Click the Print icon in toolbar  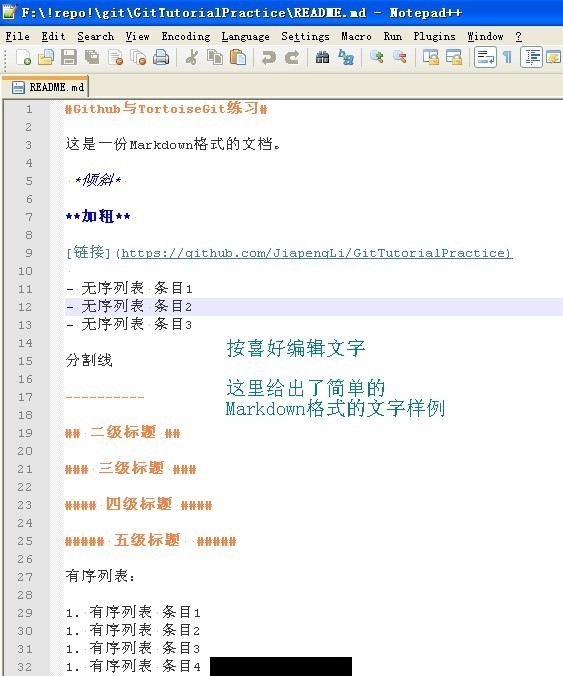[x=161, y=57]
